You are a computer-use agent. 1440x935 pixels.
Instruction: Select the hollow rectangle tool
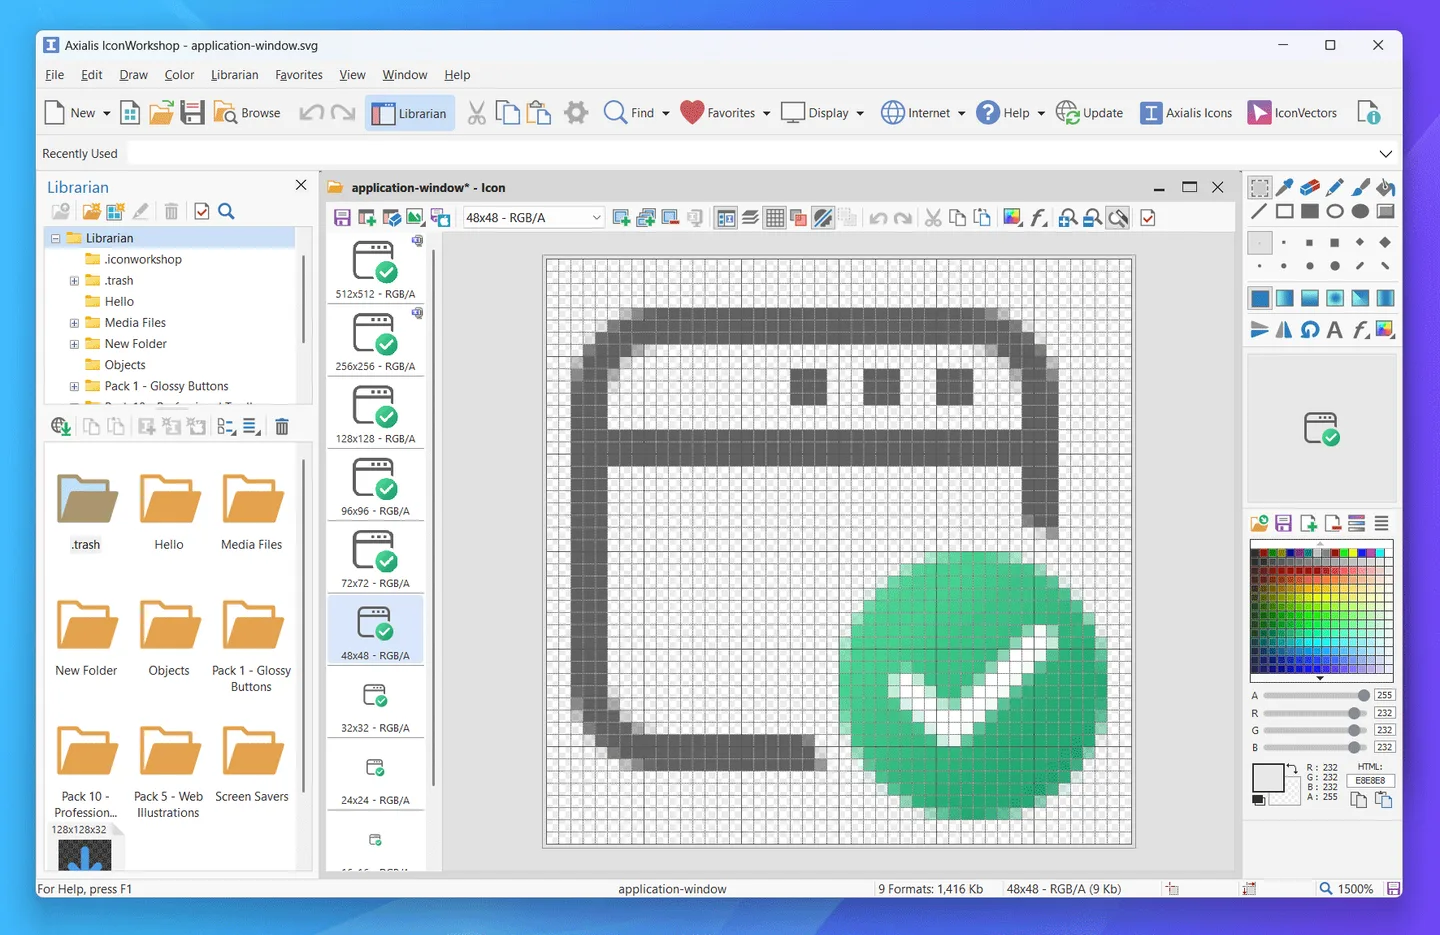point(1284,211)
